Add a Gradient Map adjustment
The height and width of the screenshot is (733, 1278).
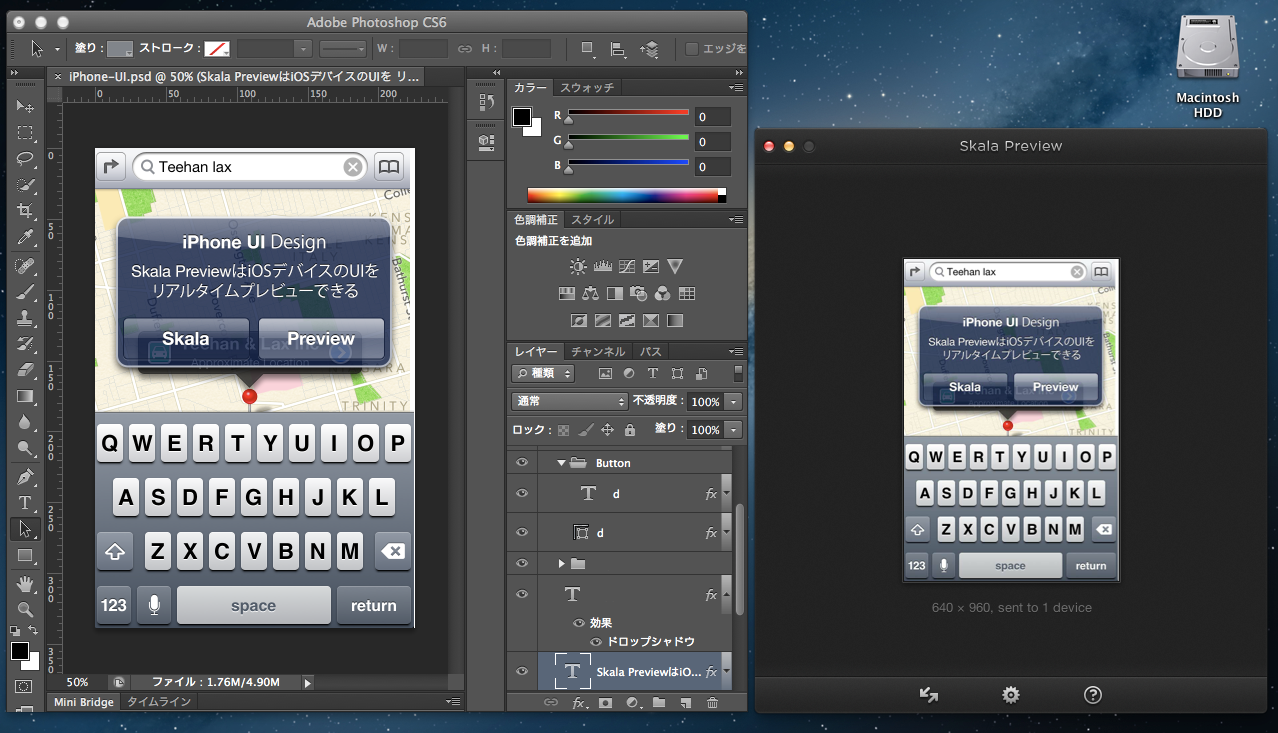675,321
